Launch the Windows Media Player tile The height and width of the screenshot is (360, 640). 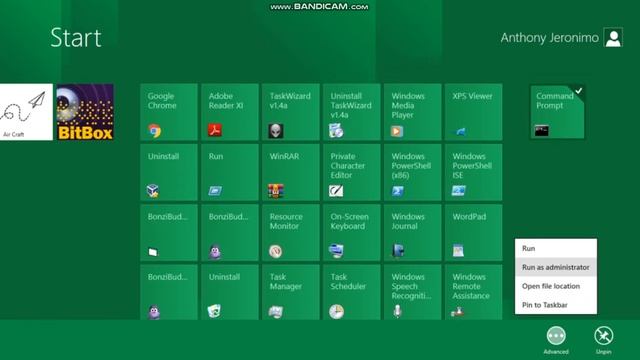click(x=413, y=112)
